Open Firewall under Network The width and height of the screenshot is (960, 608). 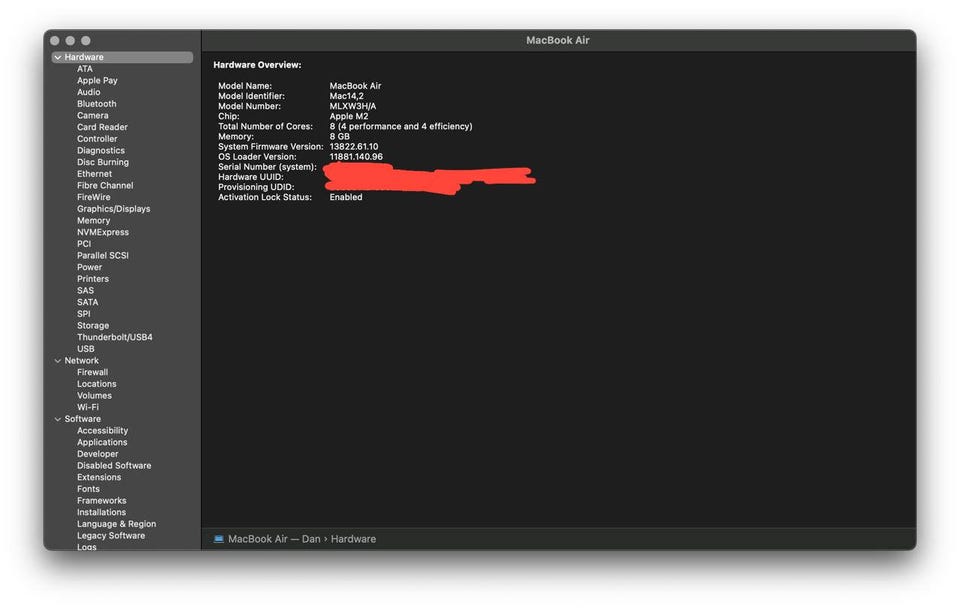[92, 372]
